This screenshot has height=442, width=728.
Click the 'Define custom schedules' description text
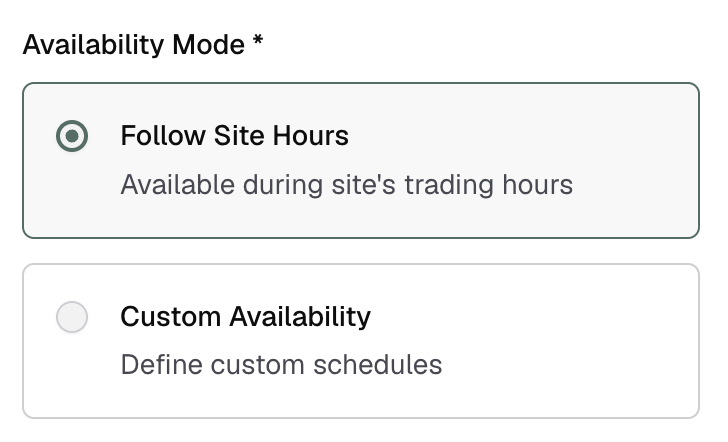pos(281,364)
